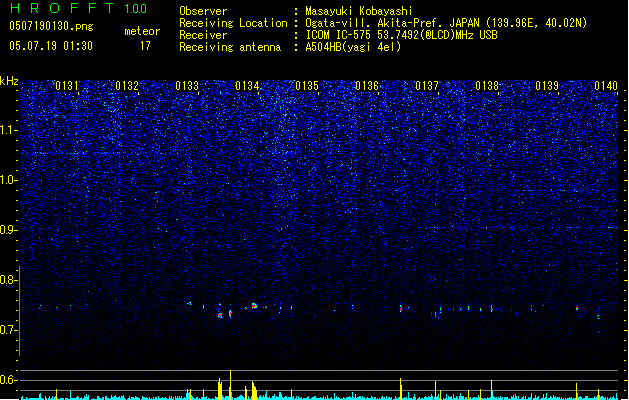629x400 pixels.
Task: Click the 0135 time marker
Action: click(x=307, y=86)
